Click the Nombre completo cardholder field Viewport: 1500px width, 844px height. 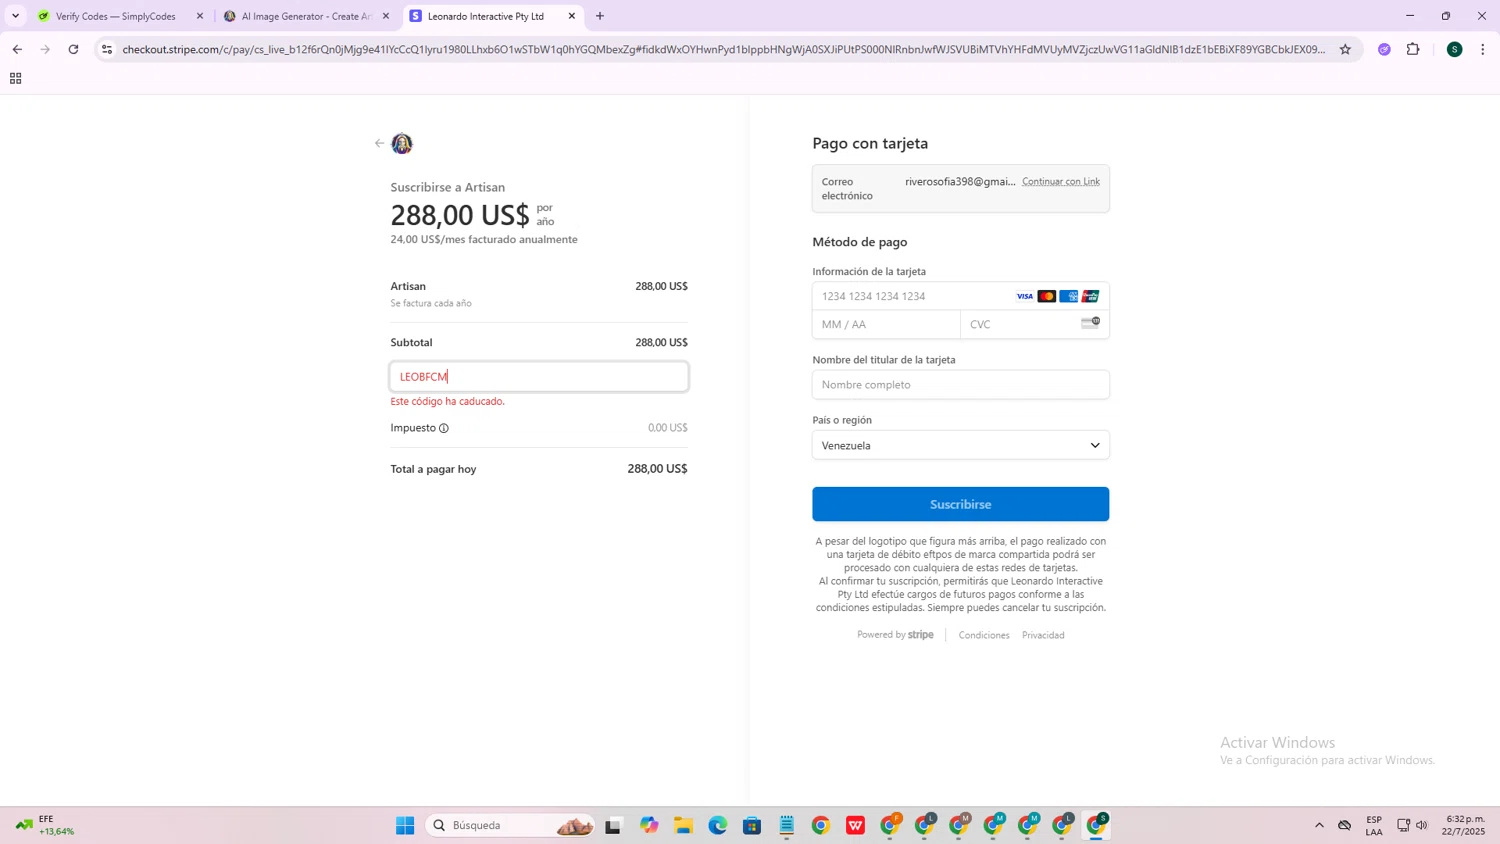960,385
